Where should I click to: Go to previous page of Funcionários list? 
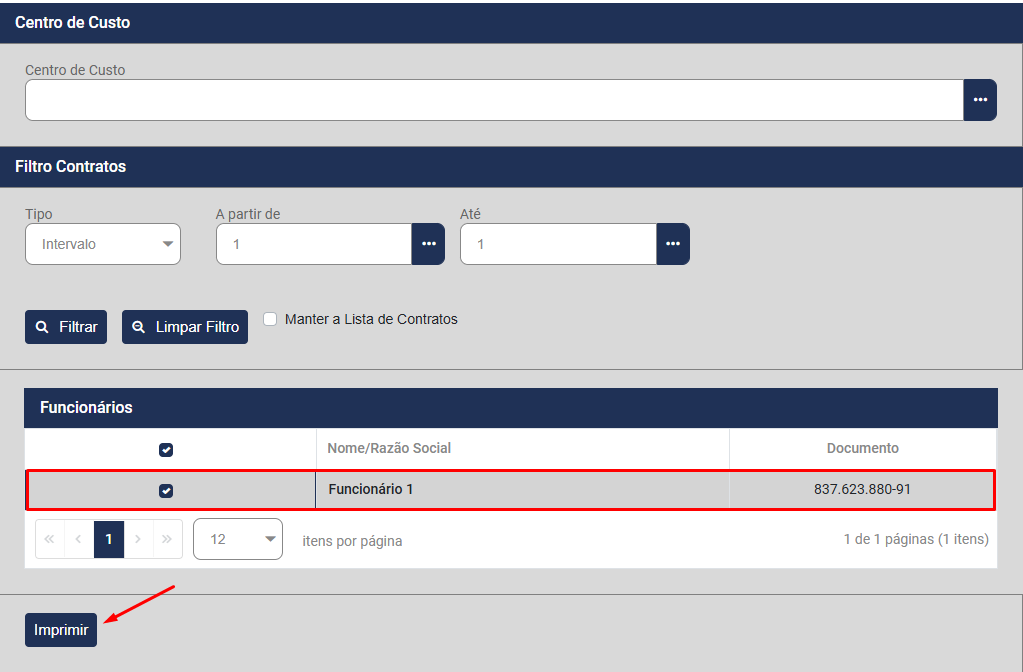(79, 539)
